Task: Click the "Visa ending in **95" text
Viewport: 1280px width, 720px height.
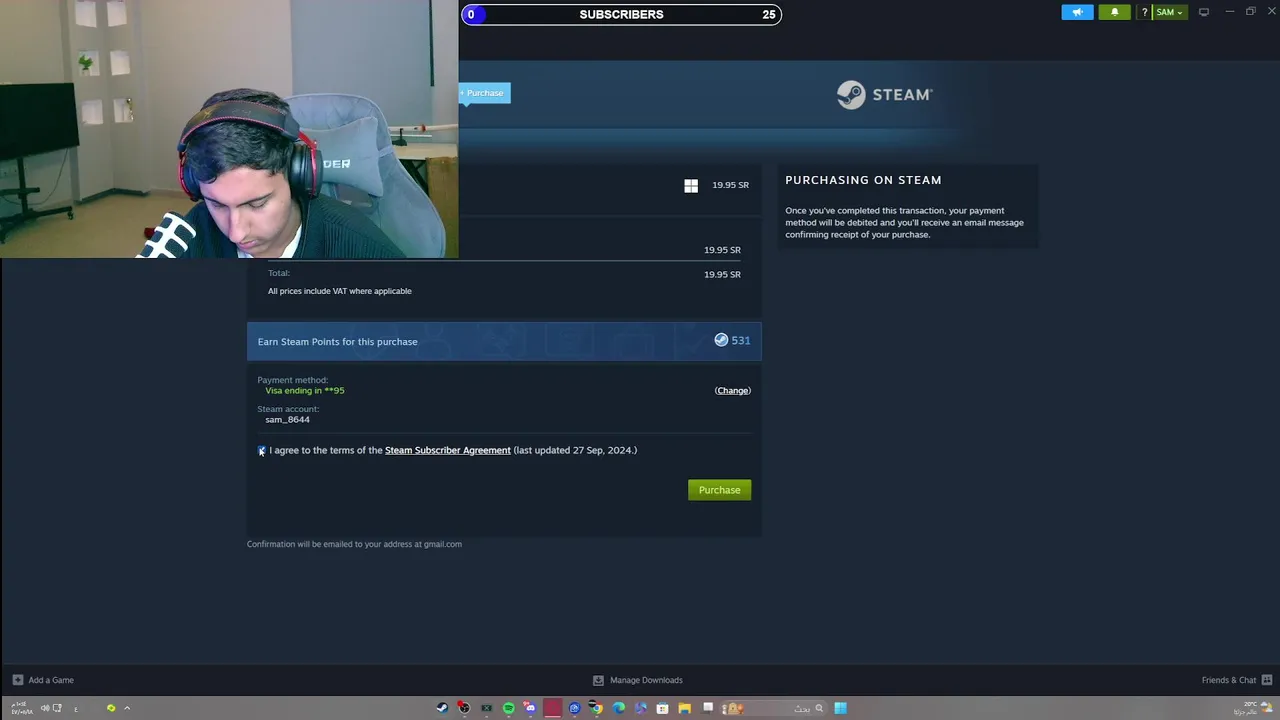Action: (x=304, y=391)
